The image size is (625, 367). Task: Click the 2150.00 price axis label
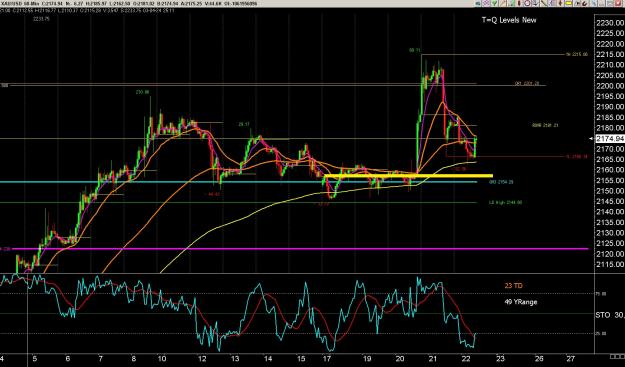[x=610, y=191]
